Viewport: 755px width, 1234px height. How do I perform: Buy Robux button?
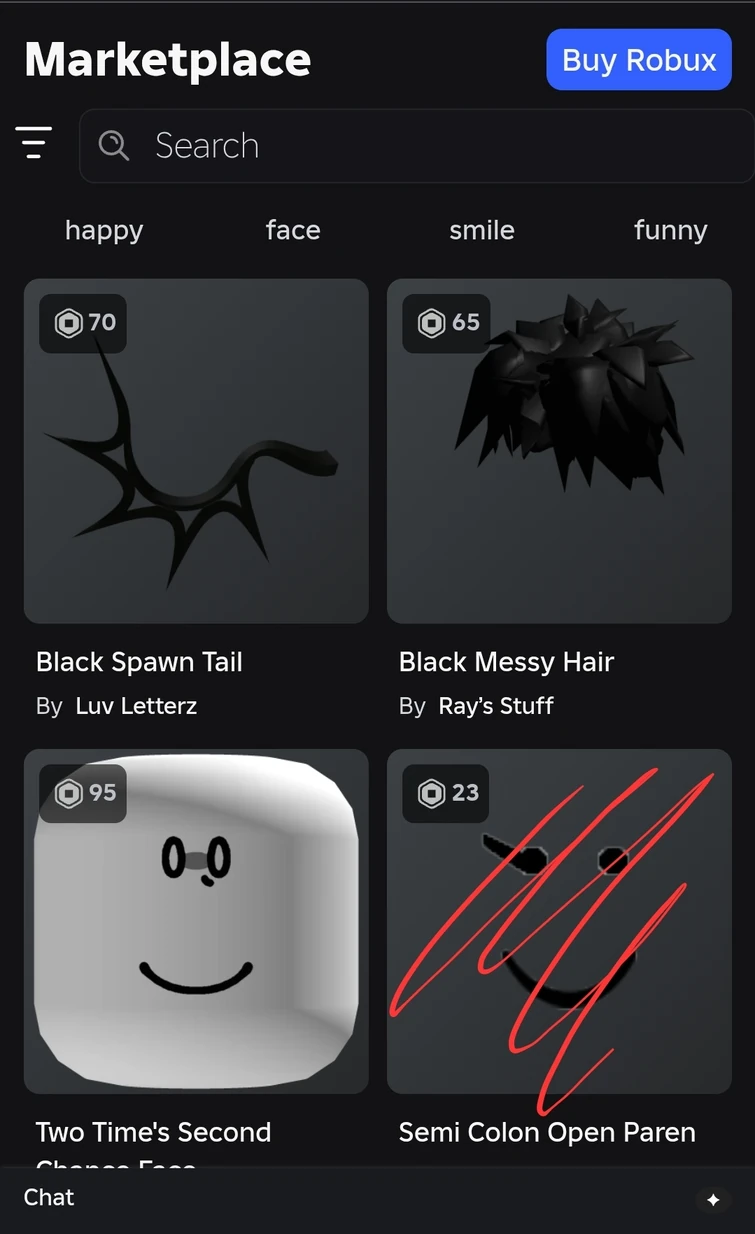click(x=639, y=60)
